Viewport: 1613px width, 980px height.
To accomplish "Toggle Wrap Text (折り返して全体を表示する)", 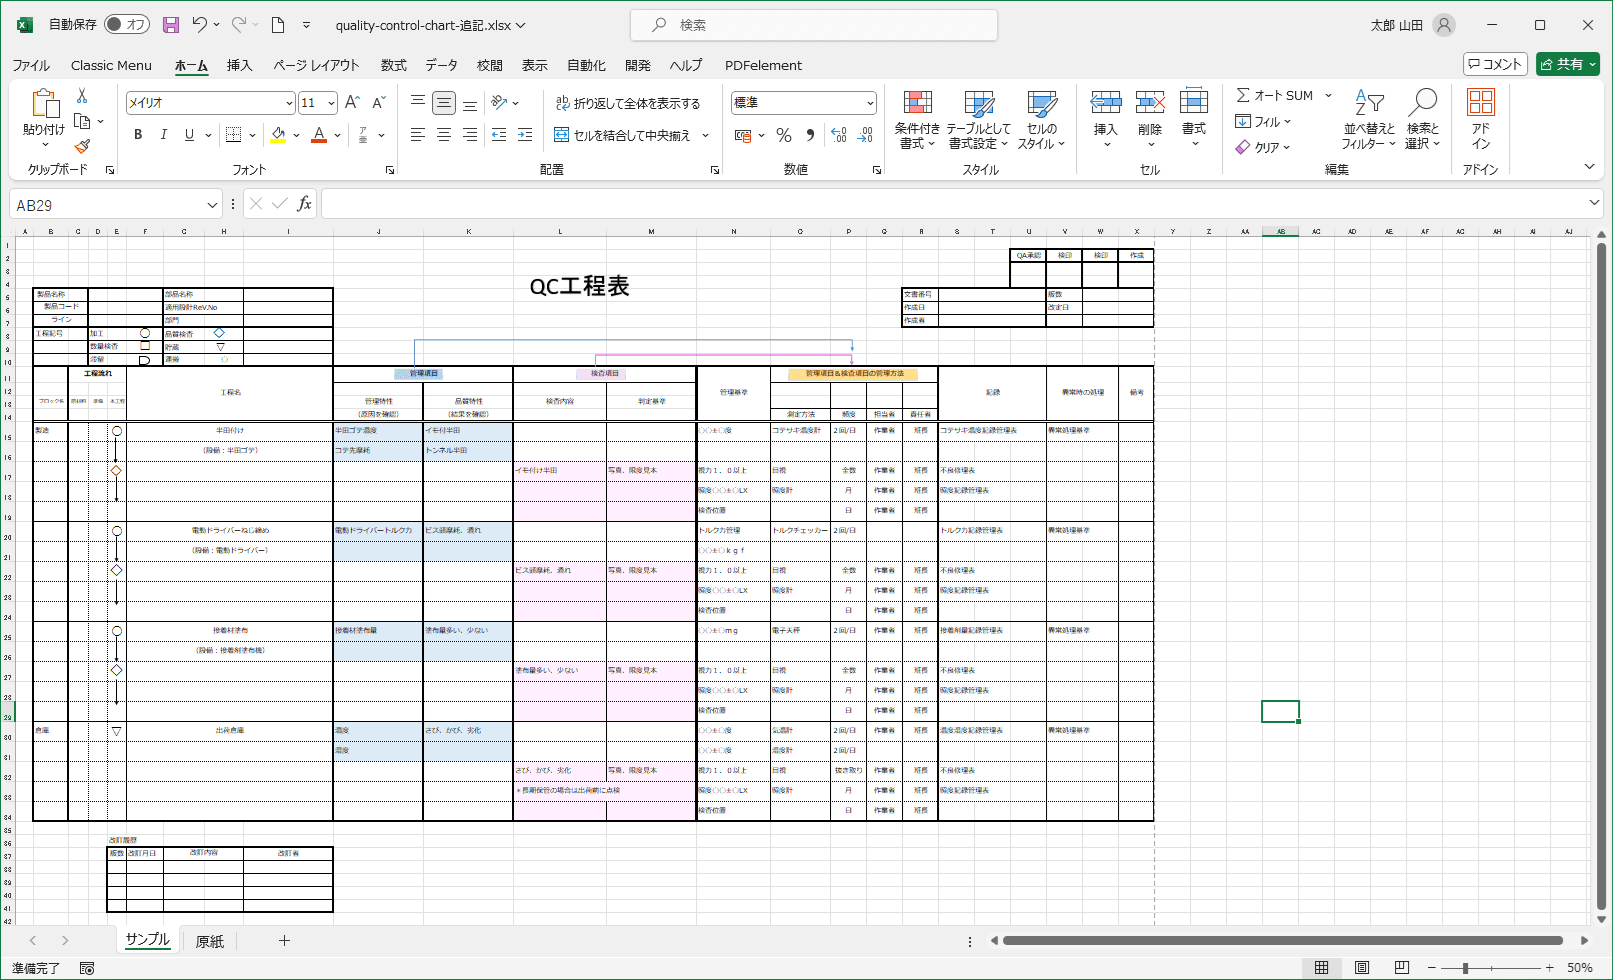I will pyautogui.click(x=628, y=103).
